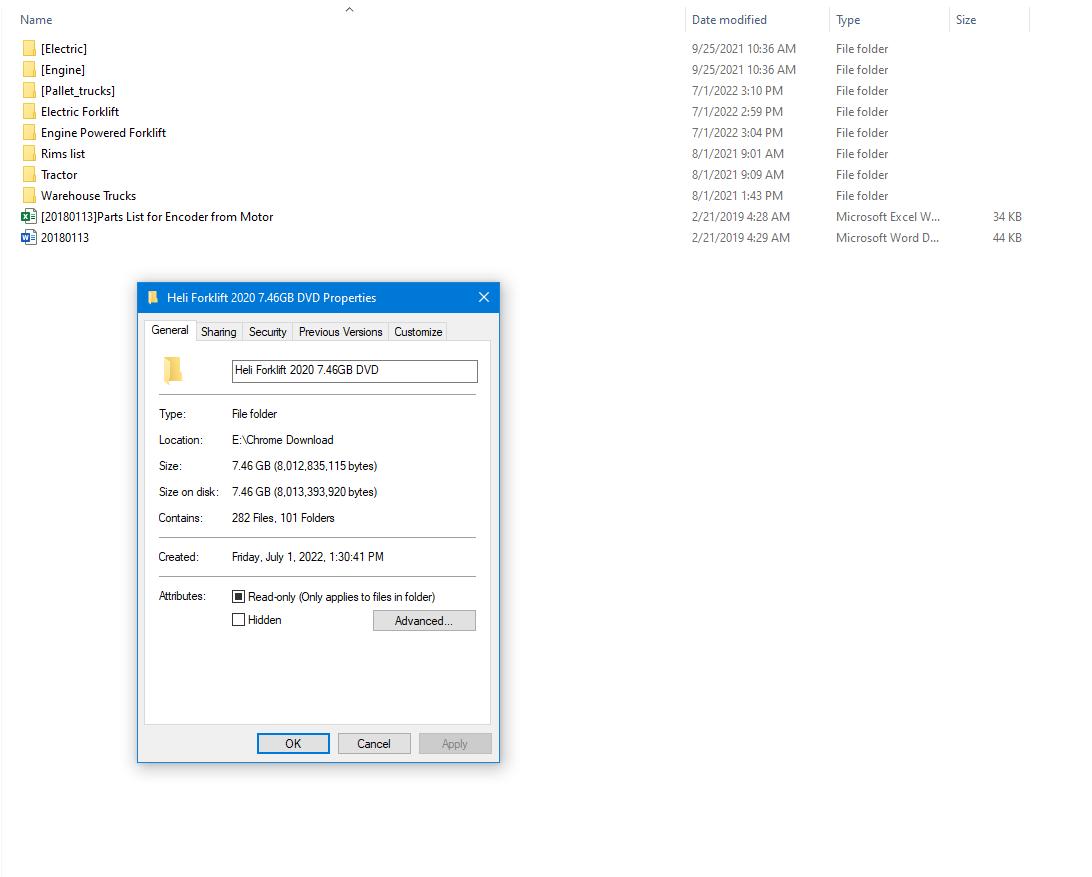
Task: Click the Engine Powered Forklift folder icon
Action: point(29,132)
